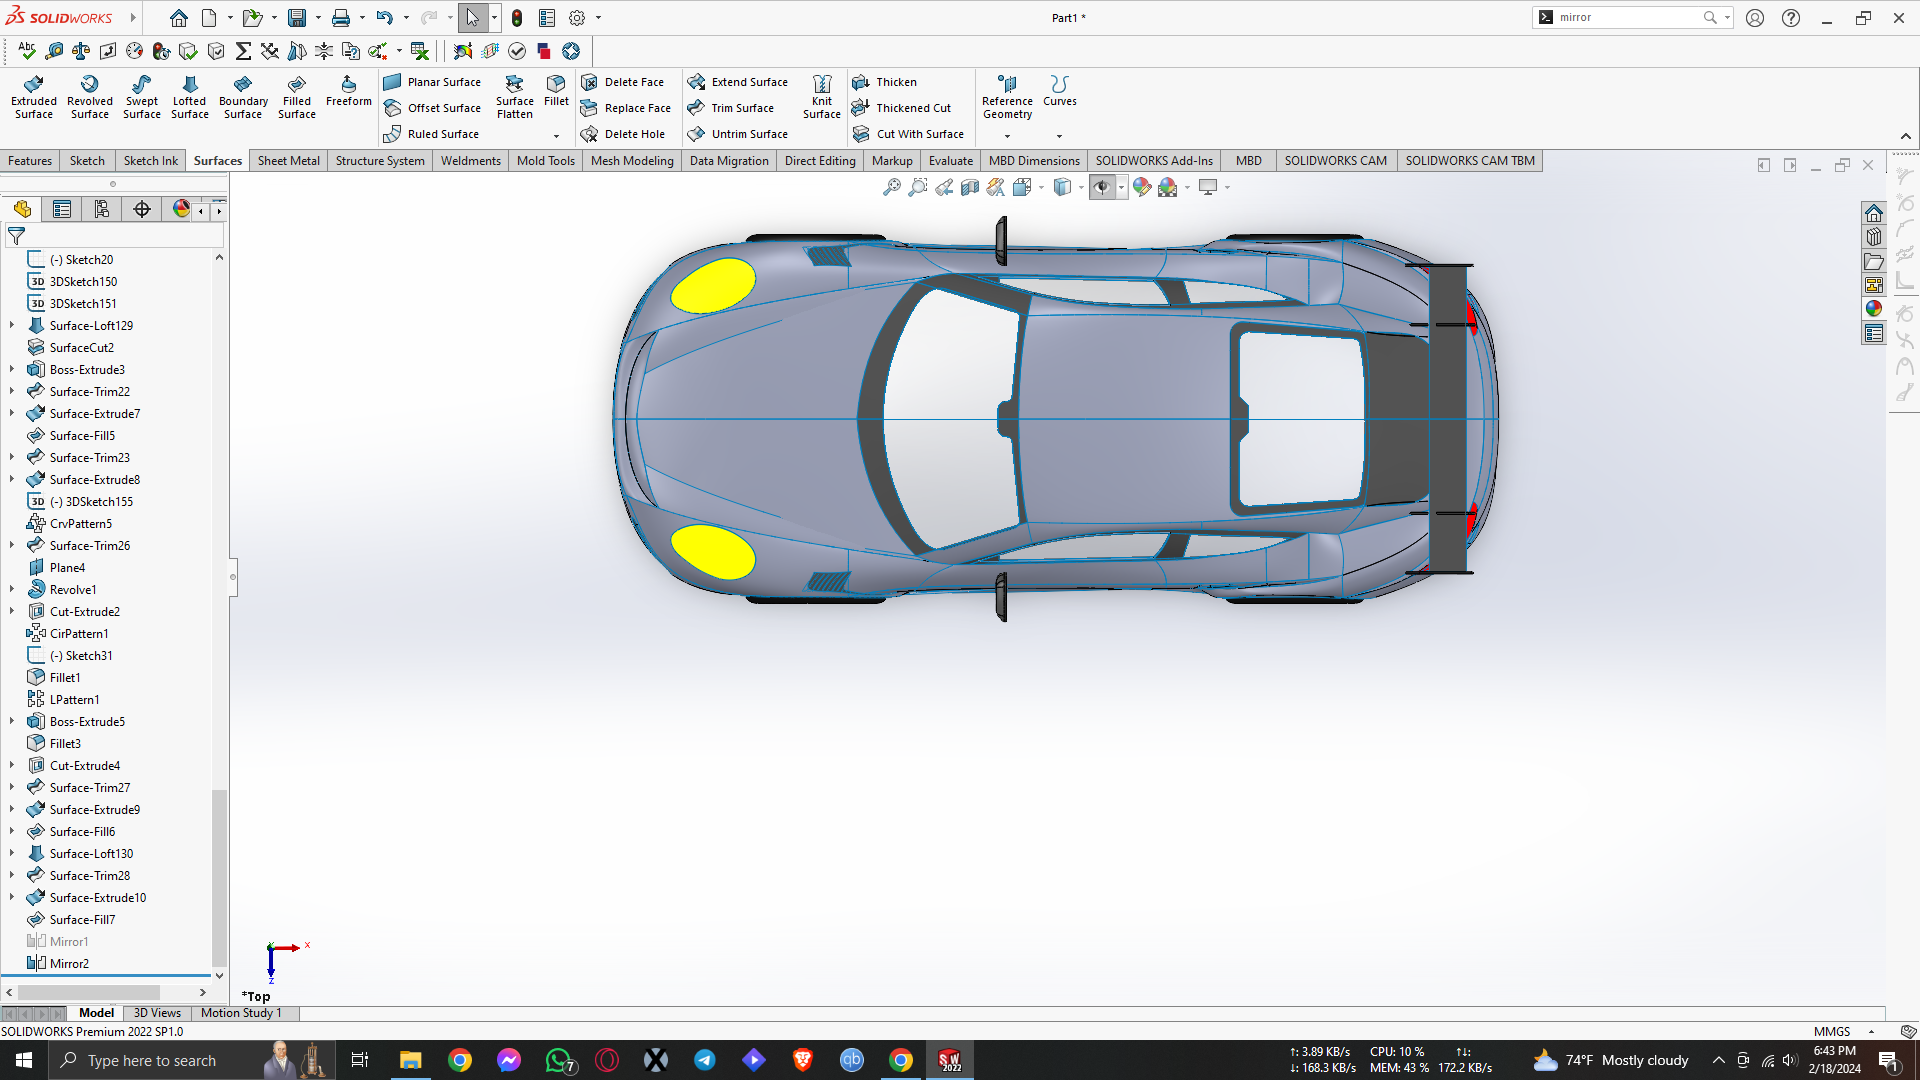
Task: Click the Zoom to Fit icon
Action: (x=891, y=187)
